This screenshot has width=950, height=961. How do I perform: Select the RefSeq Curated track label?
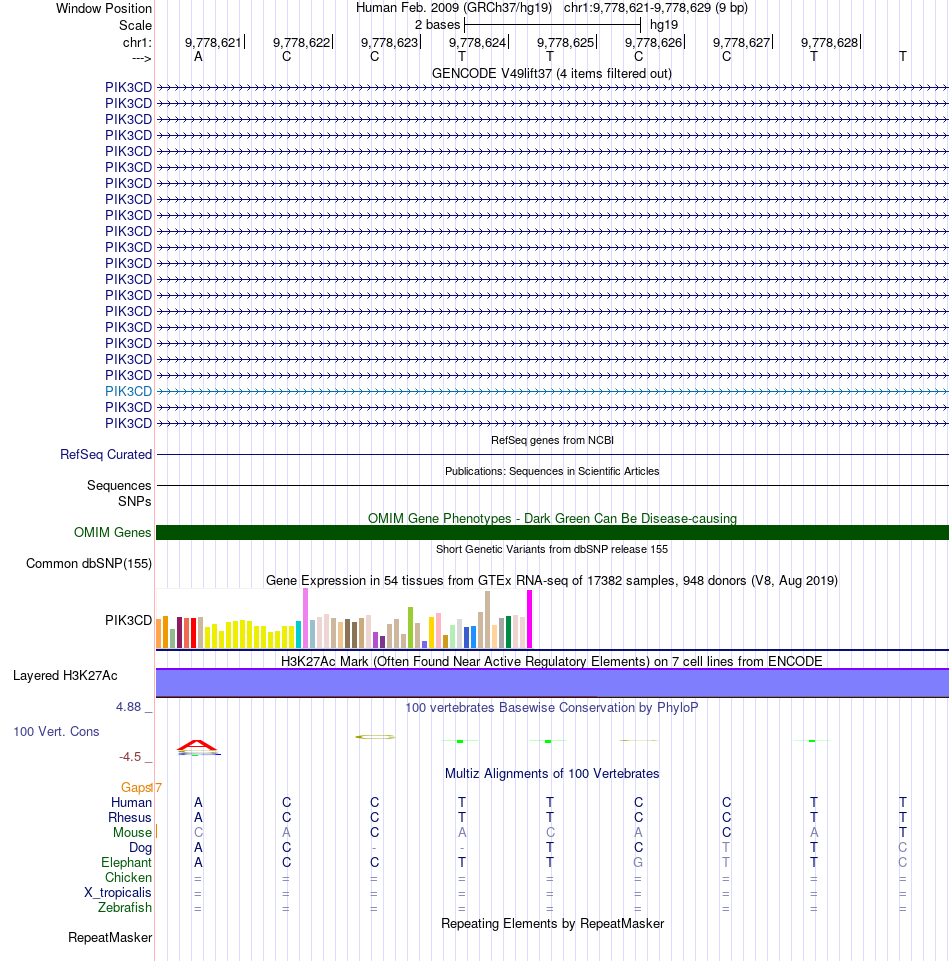click(106, 454)
